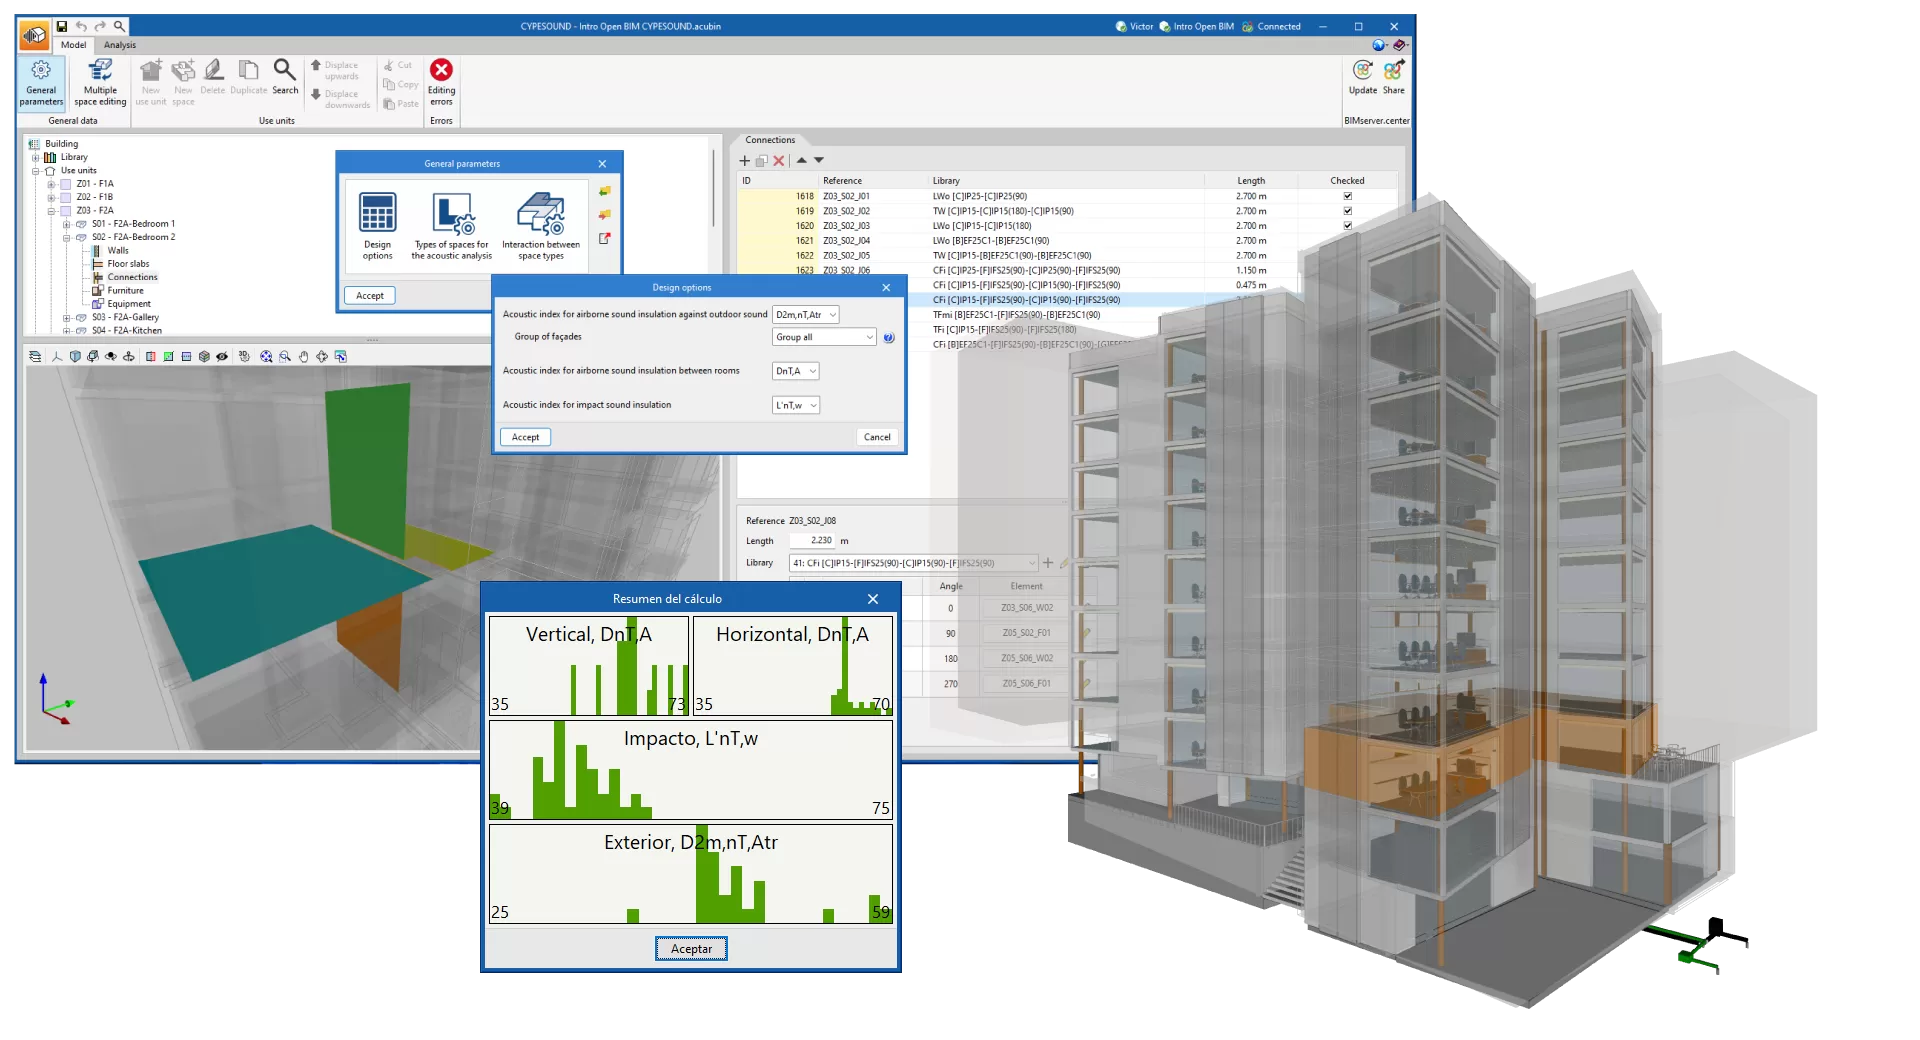Open the Editing errors panel
Screen dimensions: 1920x1040
(441, 81)
